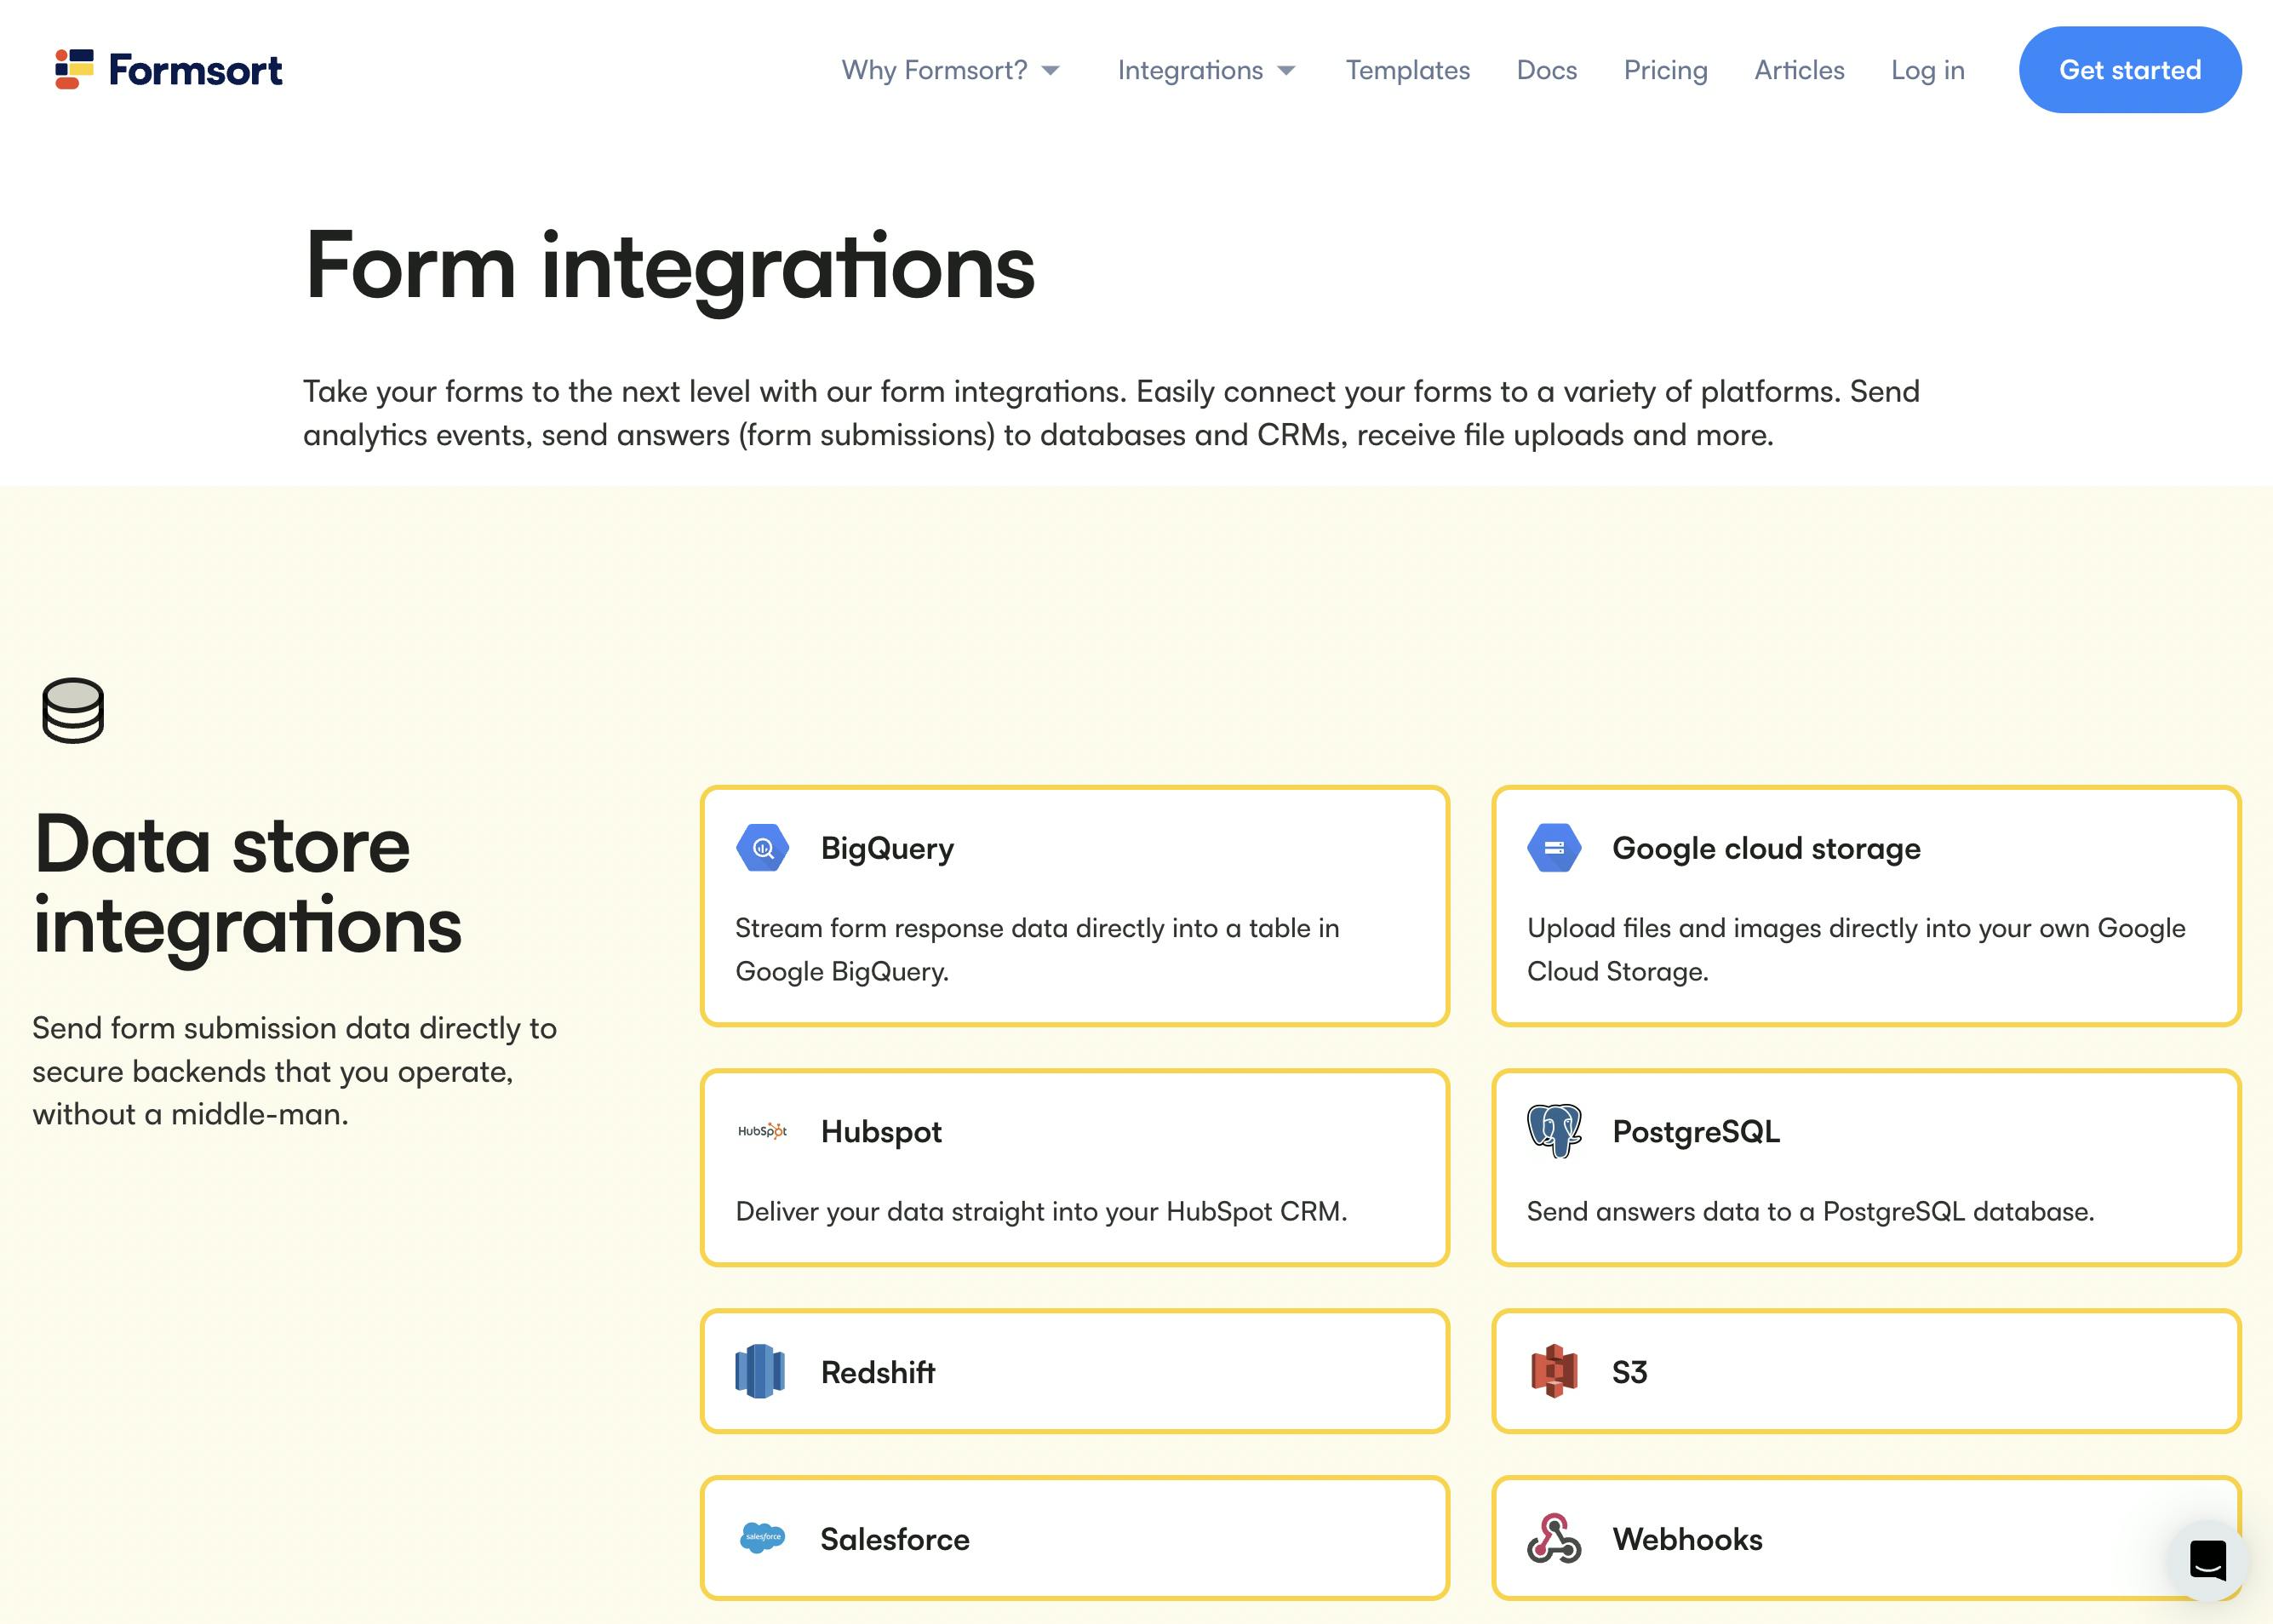Click the Templates menu item
2273x1624 pixels.
[x=1408, y=71]
